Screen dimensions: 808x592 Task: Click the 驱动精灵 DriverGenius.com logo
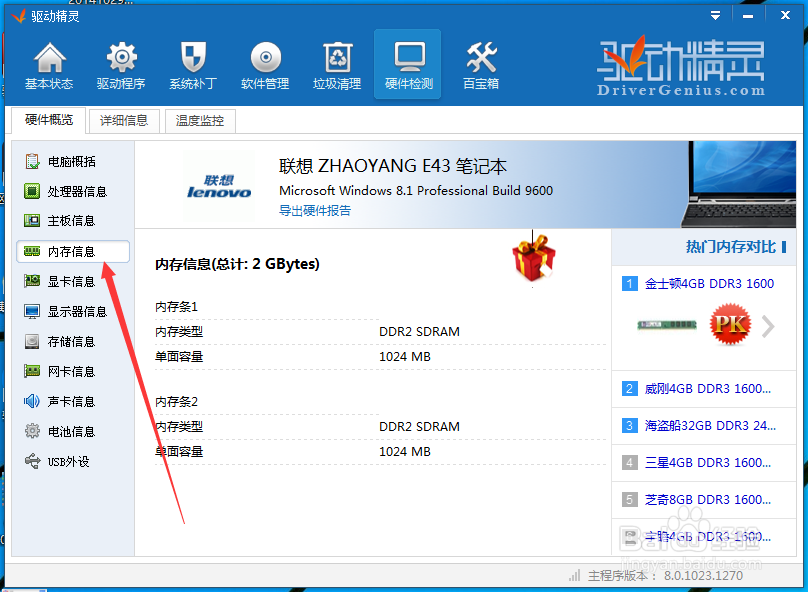pos(681,66)
